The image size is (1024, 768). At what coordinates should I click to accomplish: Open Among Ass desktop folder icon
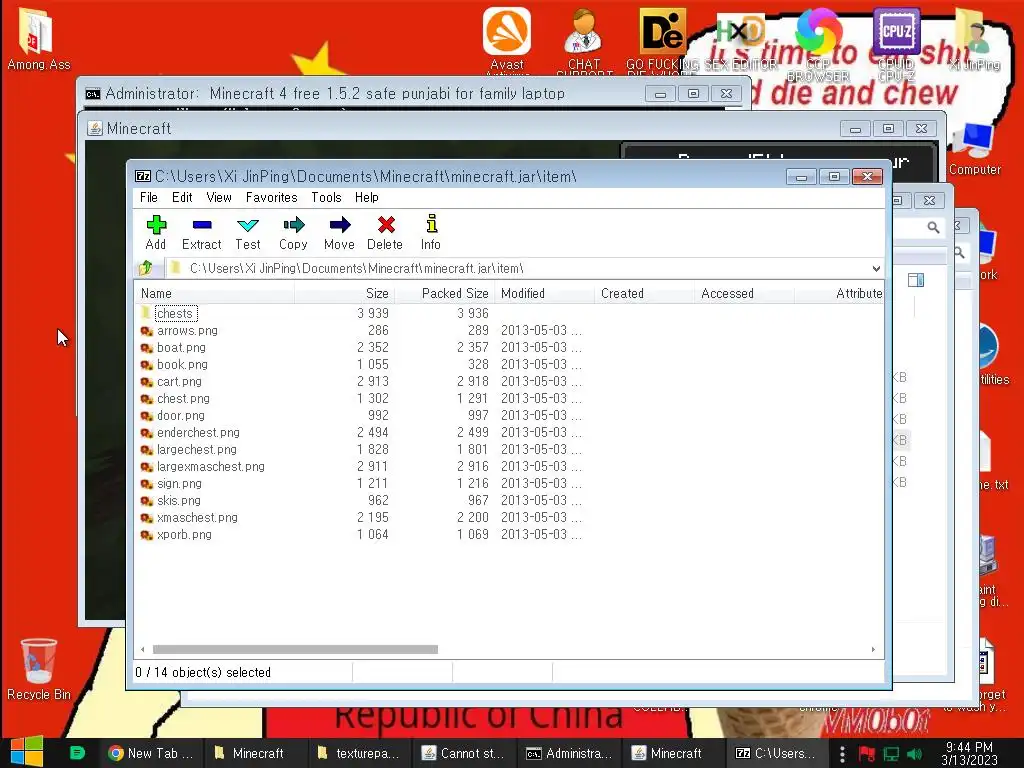[x=38, y=39]
